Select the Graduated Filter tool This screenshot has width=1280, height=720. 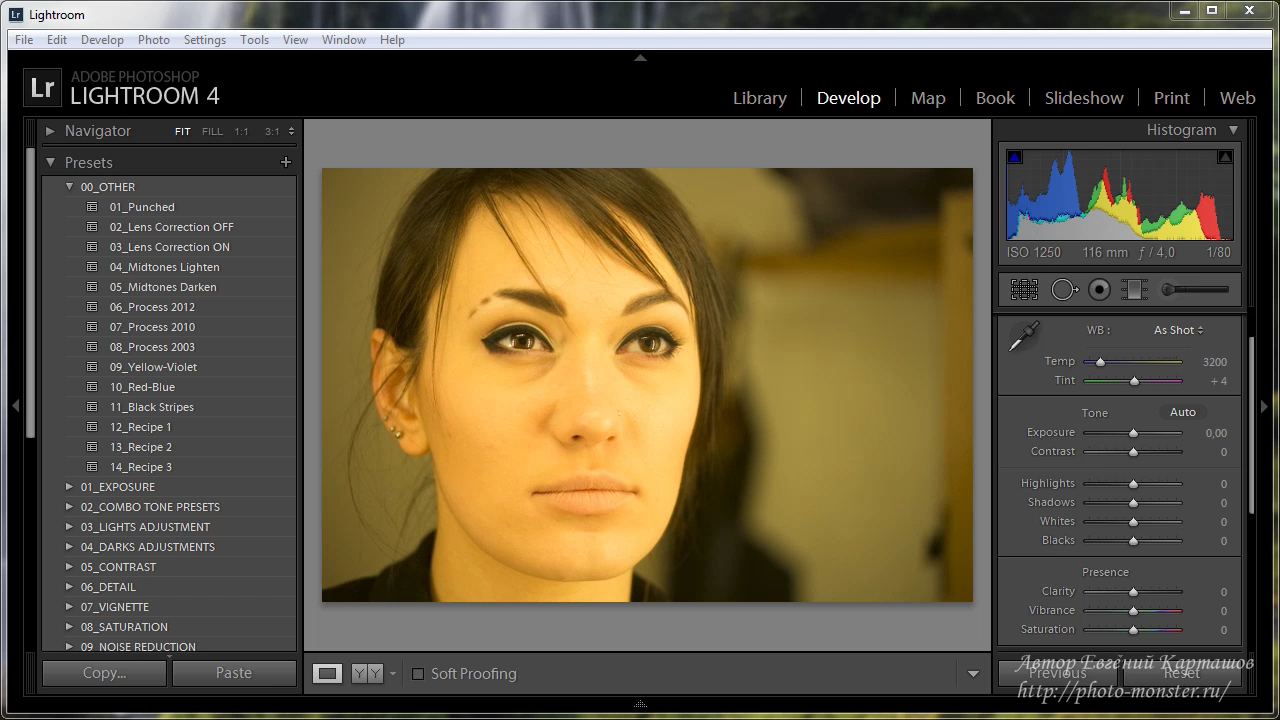[x=1134, y=290]
